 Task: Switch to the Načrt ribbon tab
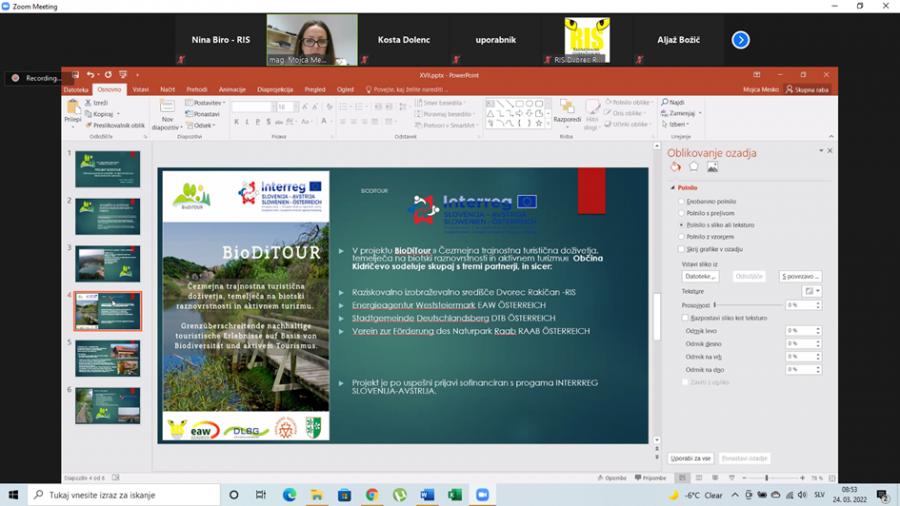pos(168,89)
